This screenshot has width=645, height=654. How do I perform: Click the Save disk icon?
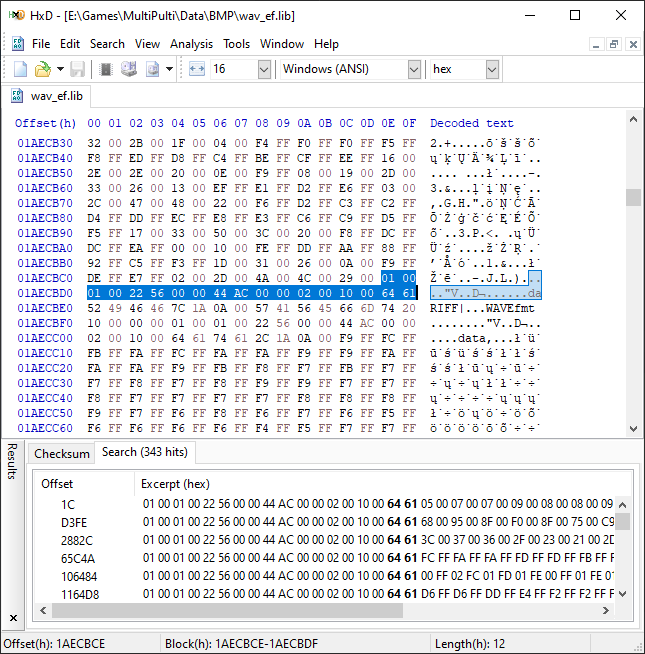(x=77, y=69)
